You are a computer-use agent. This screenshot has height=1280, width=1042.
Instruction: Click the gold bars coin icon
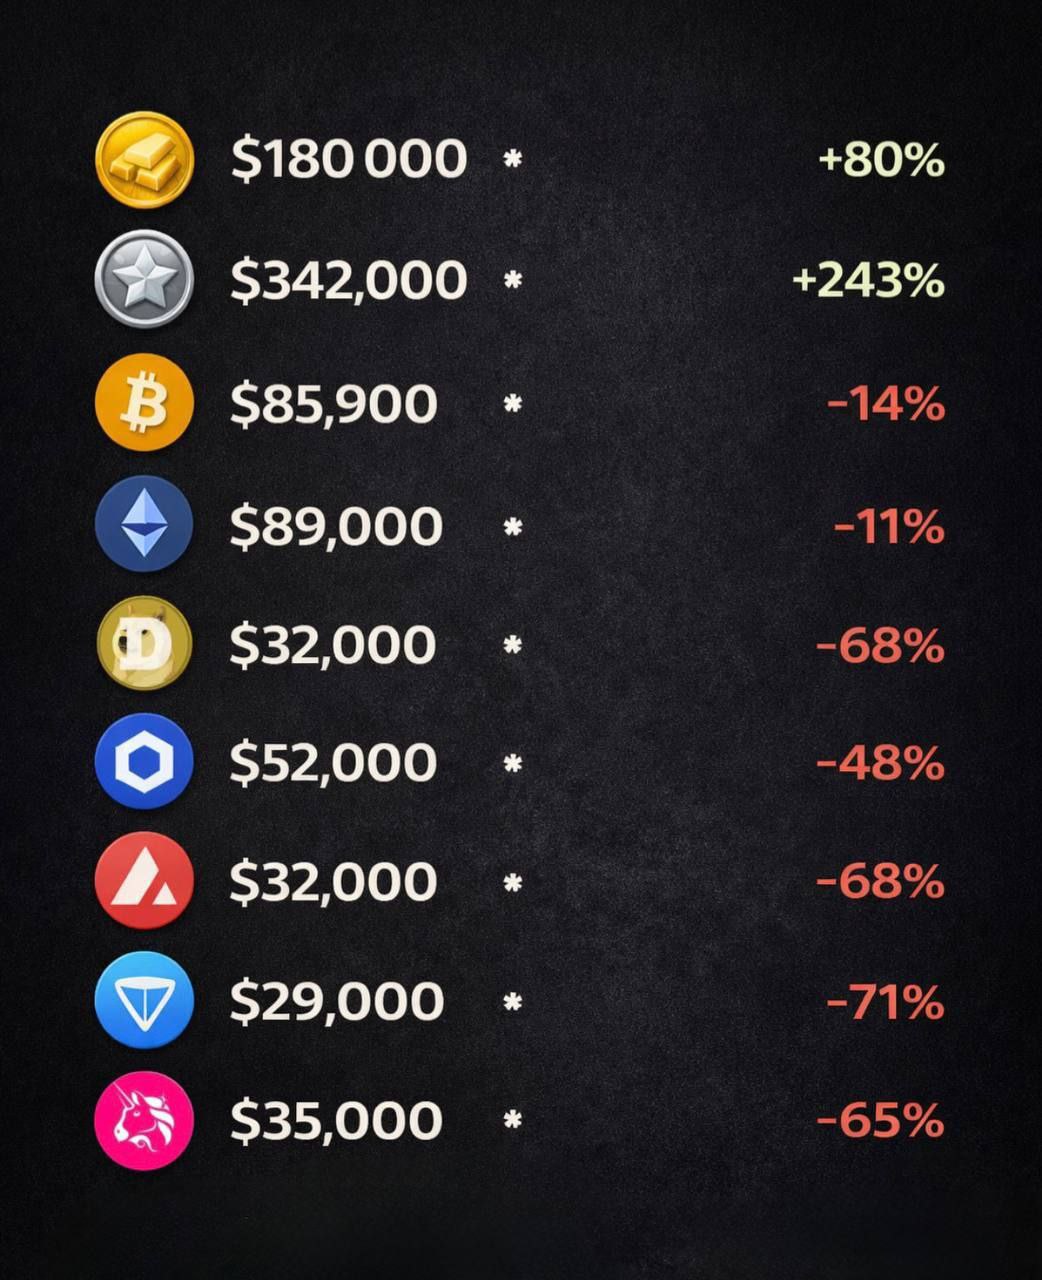(x=144, y=160)
